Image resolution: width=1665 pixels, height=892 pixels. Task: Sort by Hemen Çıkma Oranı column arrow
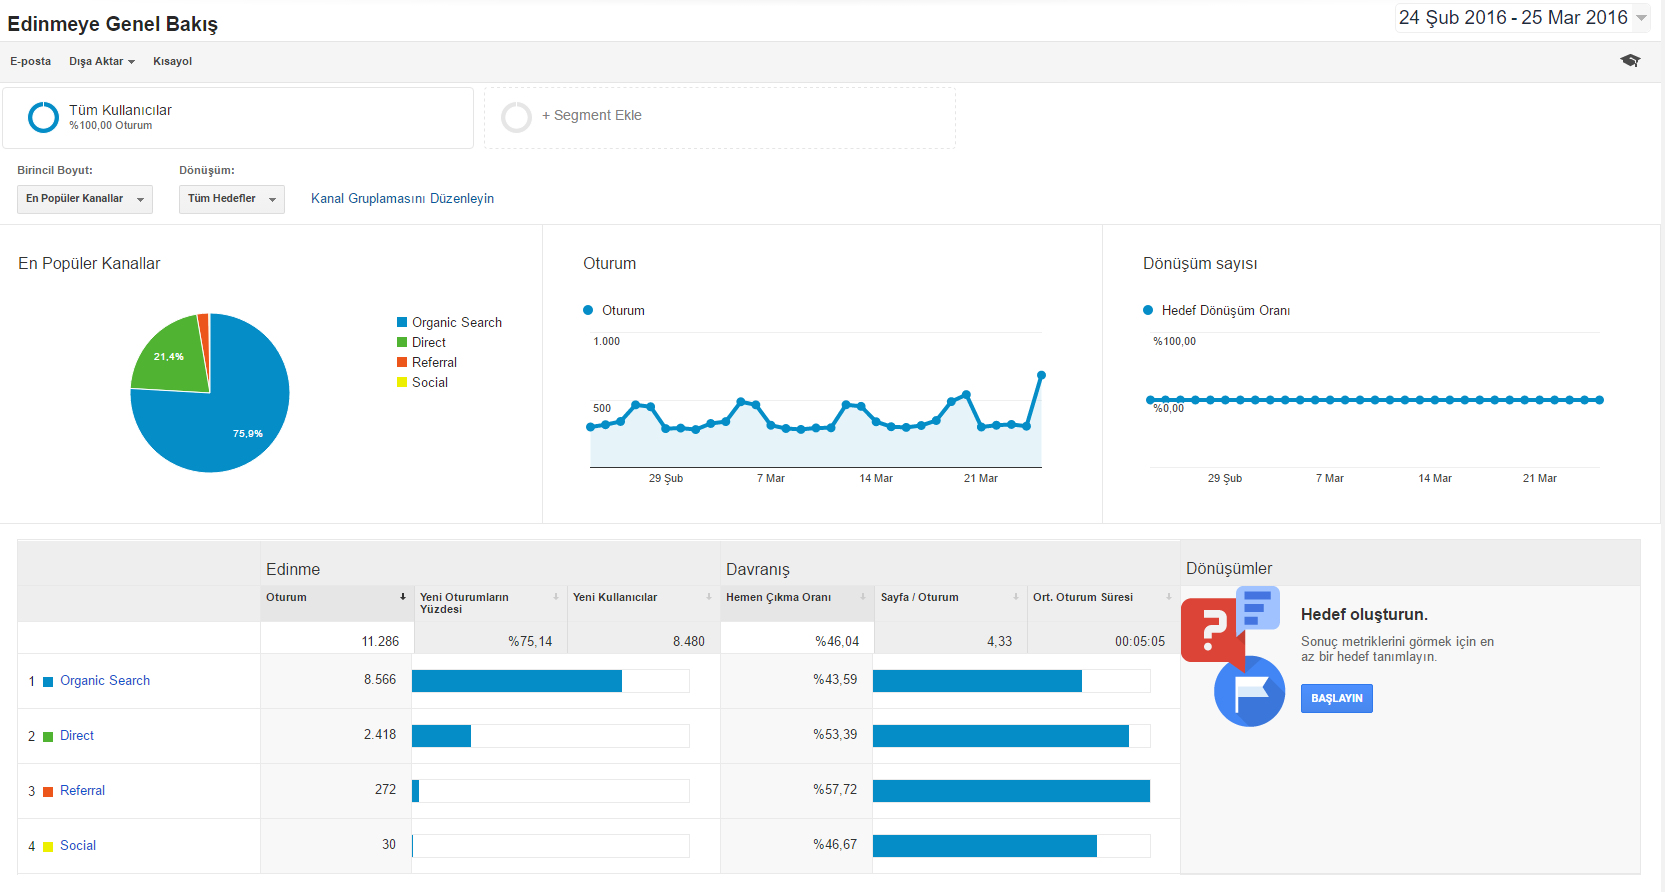[x=863, y=597]
